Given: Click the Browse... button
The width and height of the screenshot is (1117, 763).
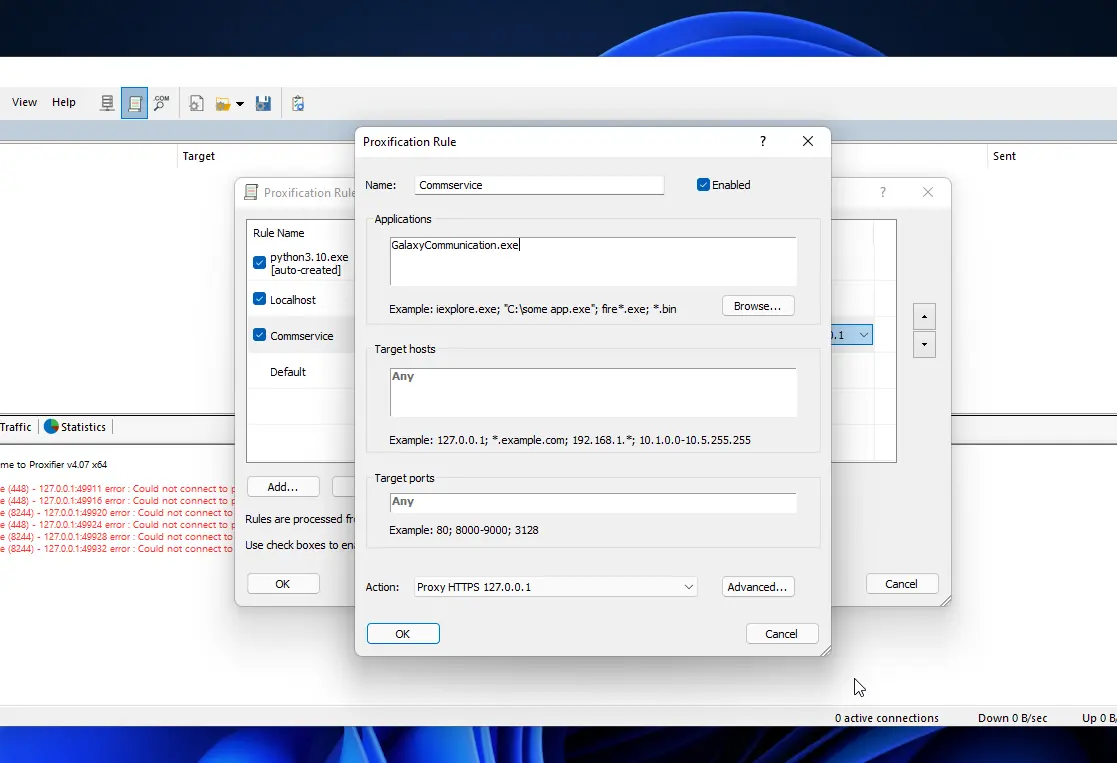Looking at the screenshot, I should pos(758,306).
